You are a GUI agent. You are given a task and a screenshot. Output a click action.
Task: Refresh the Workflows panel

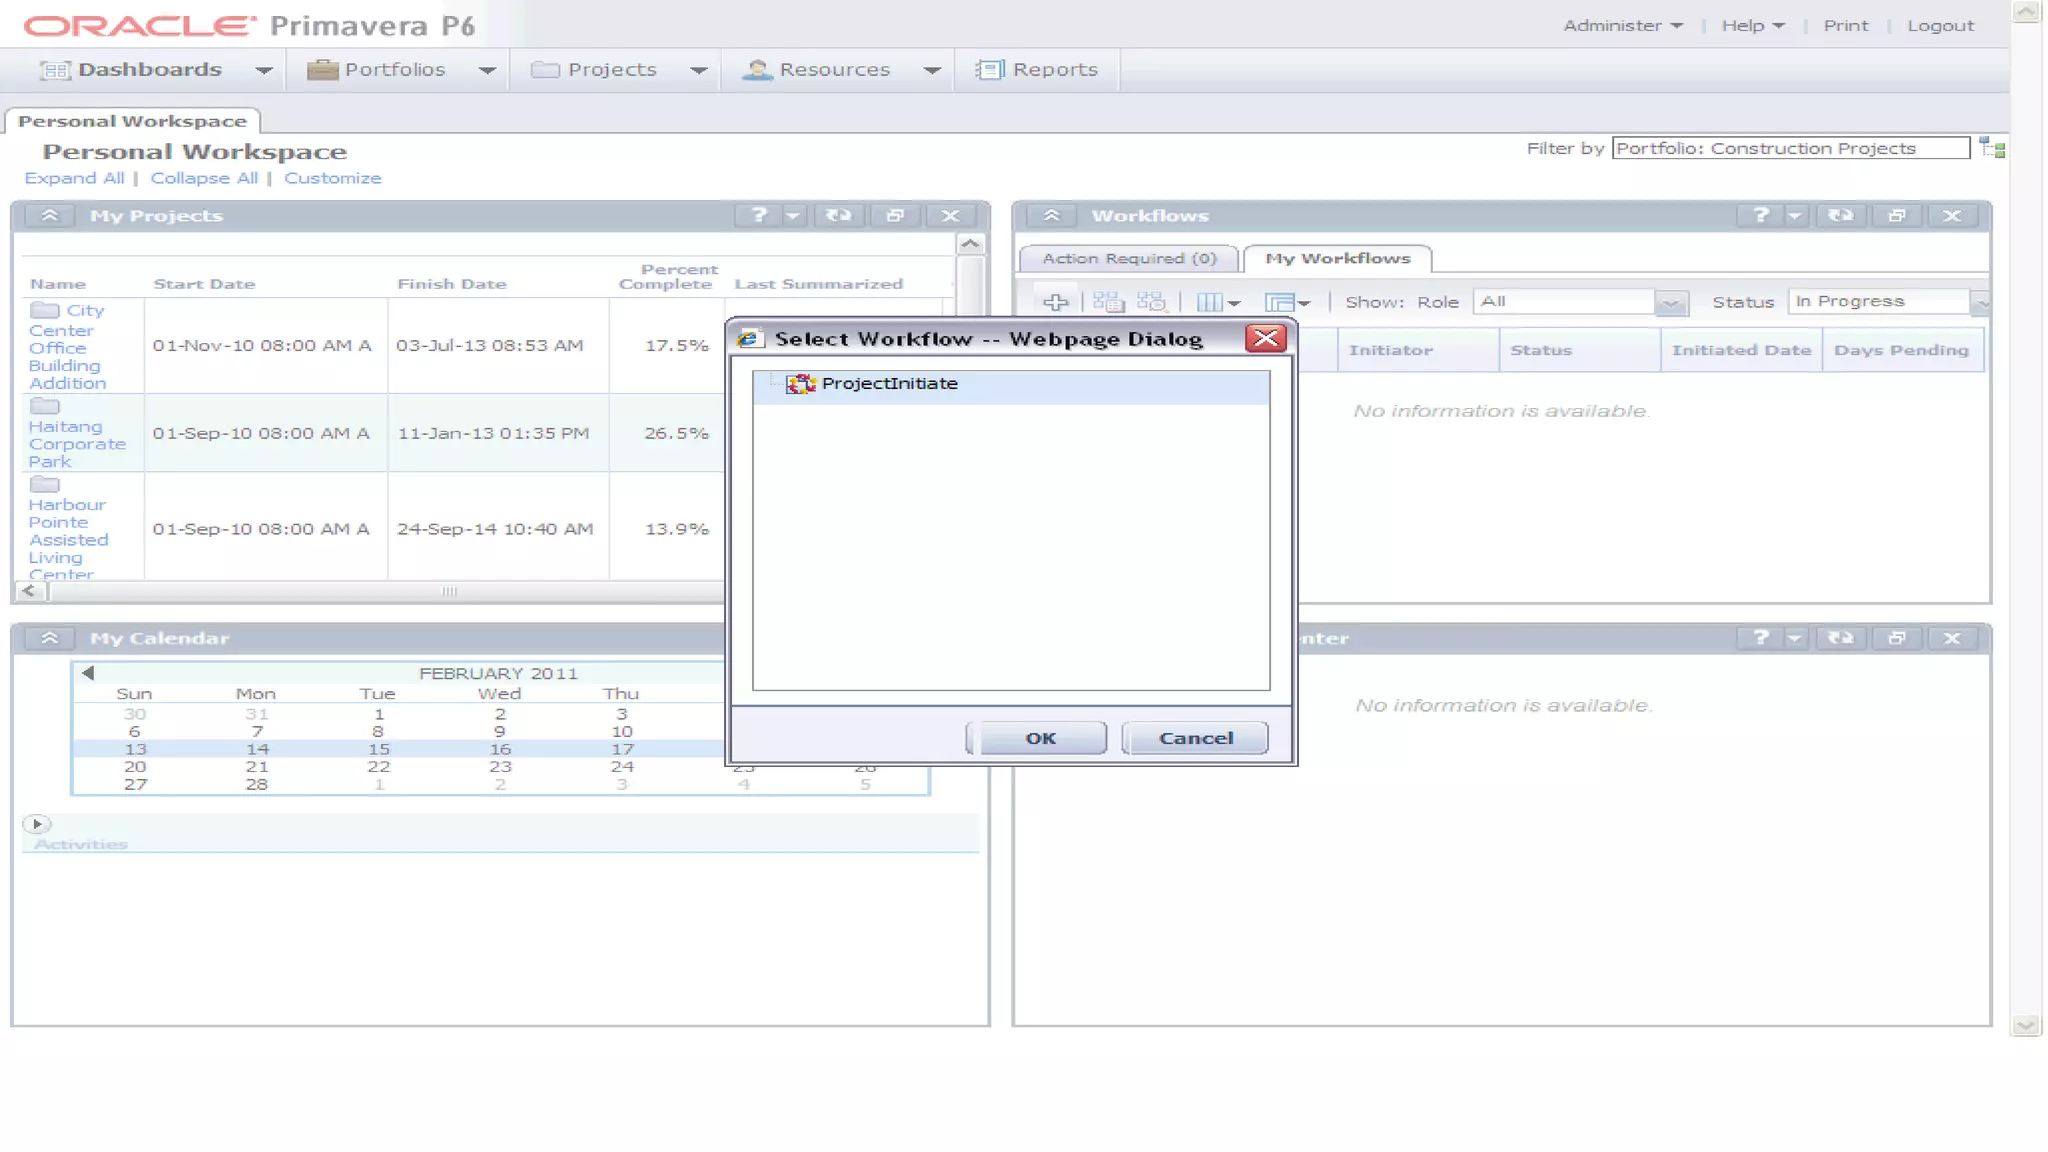[1840, 216]
